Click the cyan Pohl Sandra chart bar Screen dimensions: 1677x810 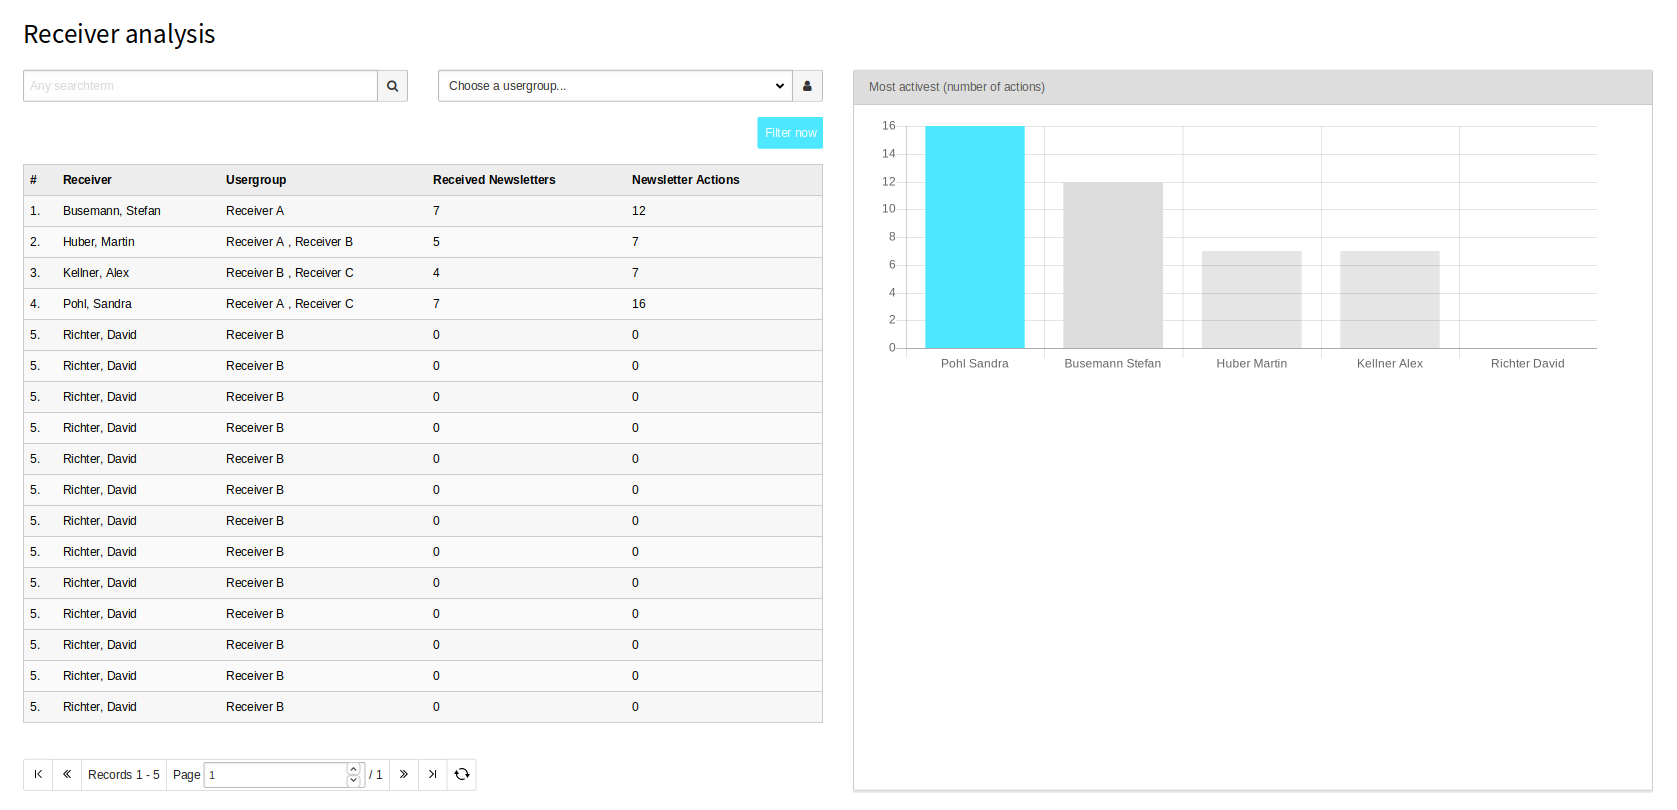[x=974, y=237]
